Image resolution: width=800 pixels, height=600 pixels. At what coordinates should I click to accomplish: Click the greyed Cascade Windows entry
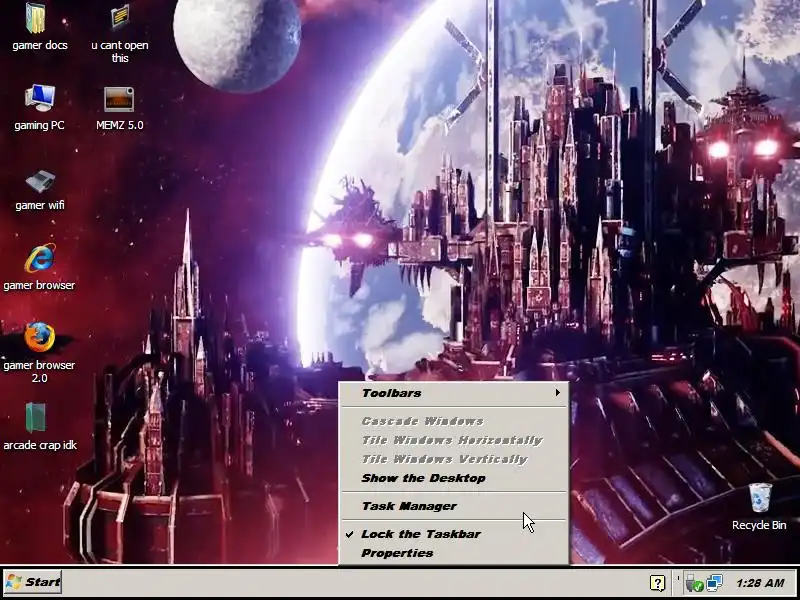[454, 421]
